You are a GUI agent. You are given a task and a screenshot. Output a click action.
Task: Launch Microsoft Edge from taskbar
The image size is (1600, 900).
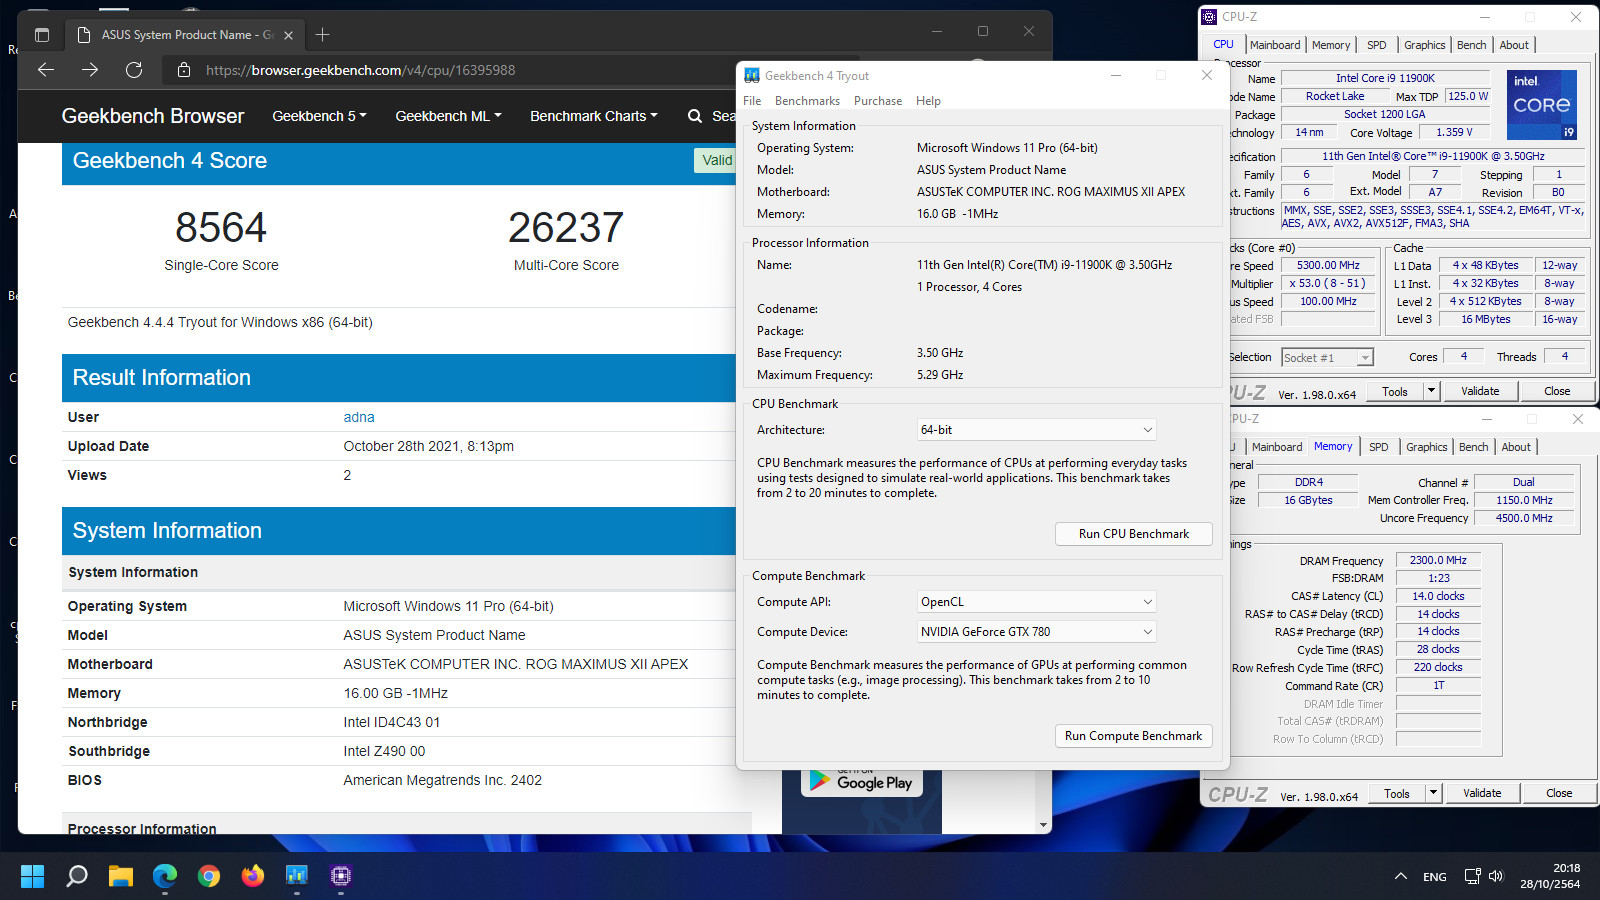point(165,876)
